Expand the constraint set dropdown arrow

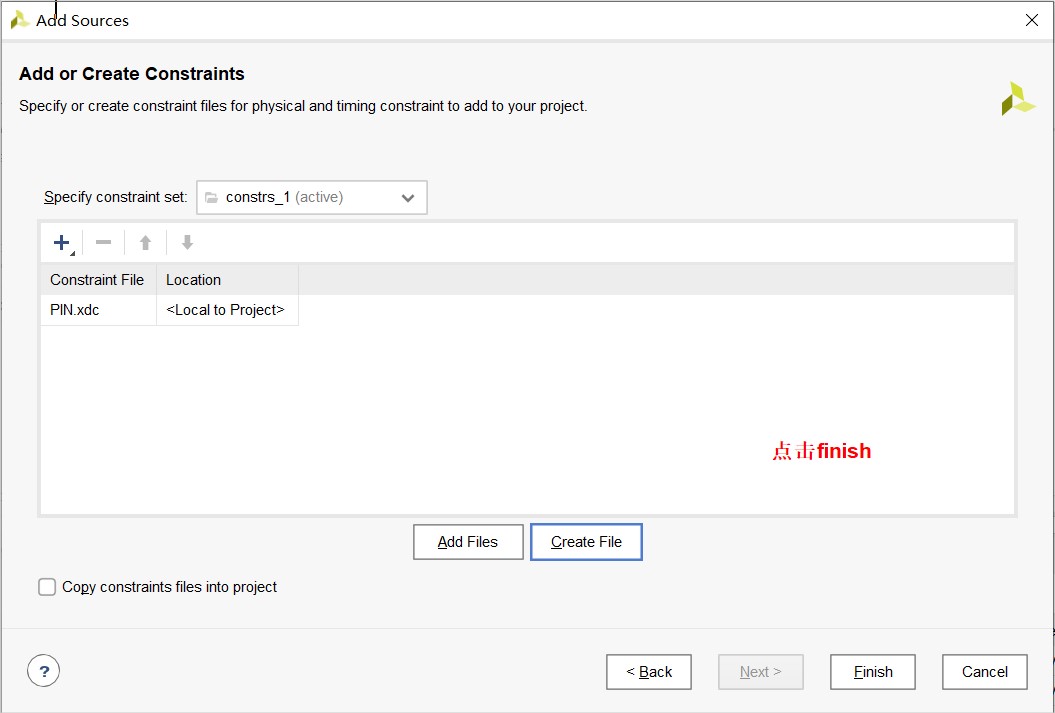pos(408,198)
